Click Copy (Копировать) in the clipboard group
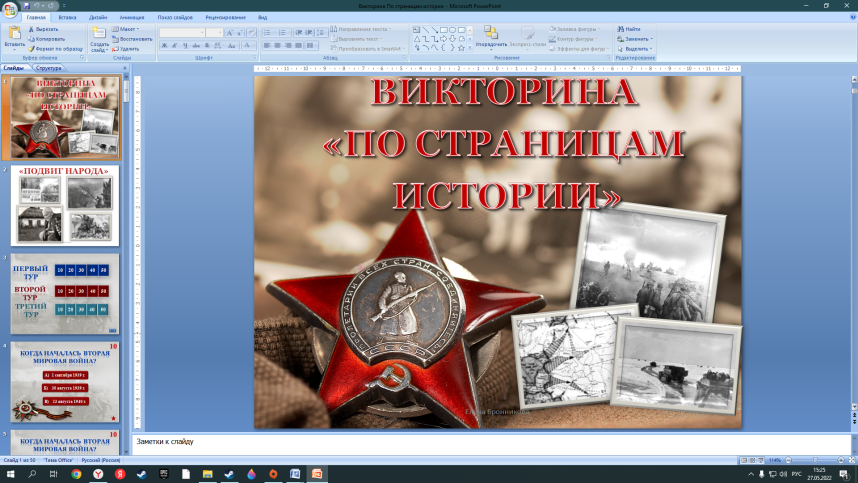Screen dimensions: 858x483 (x=47, y=39)
